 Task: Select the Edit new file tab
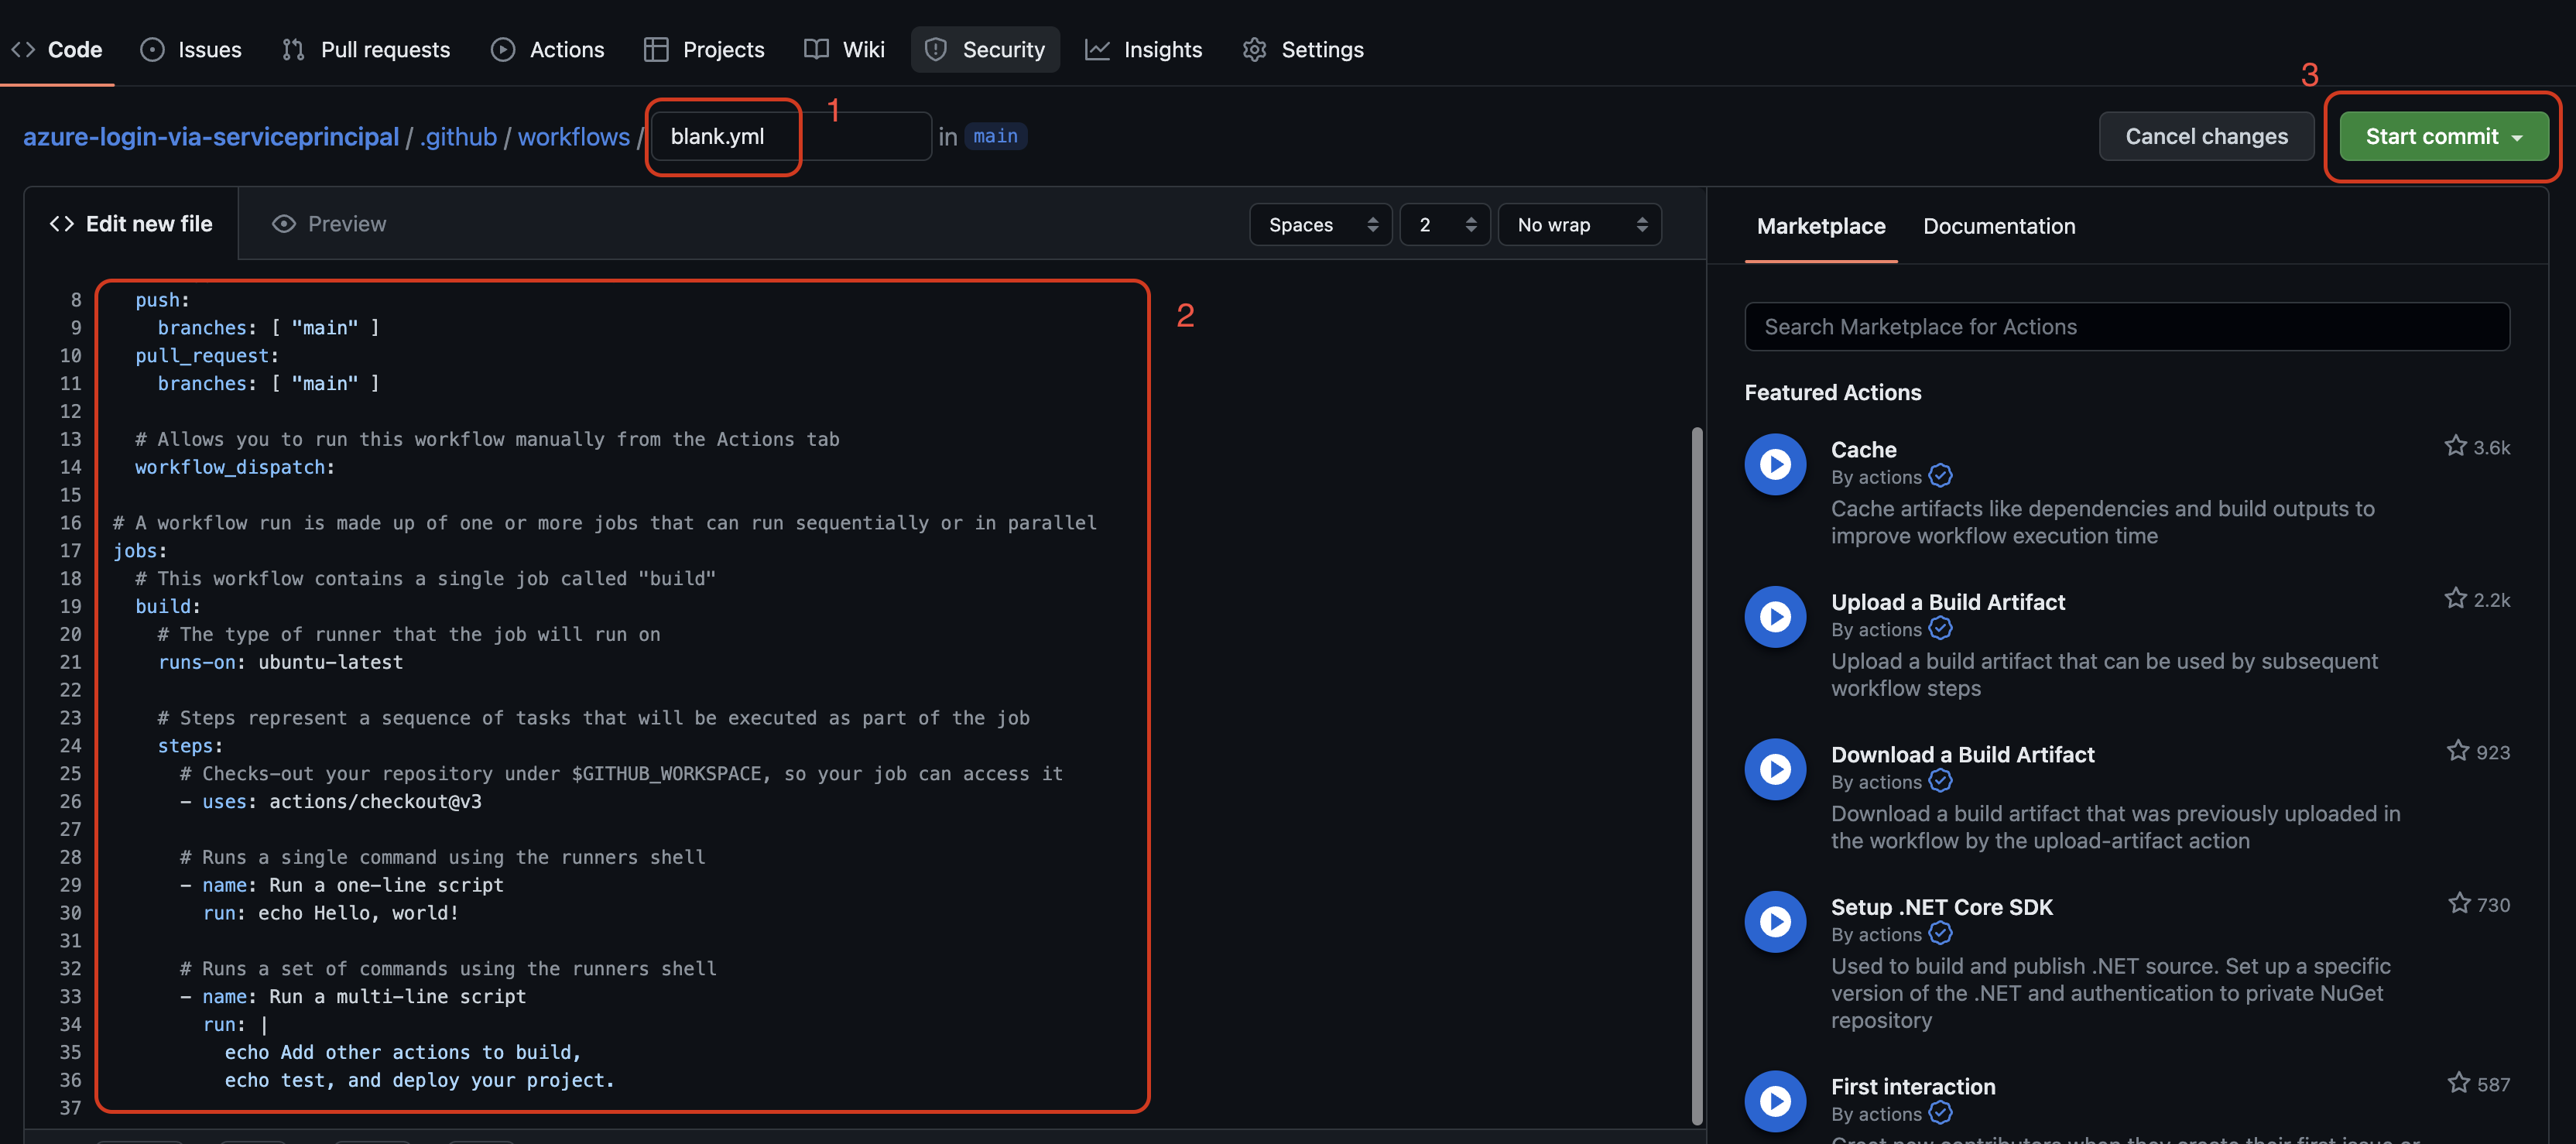pyautogui.click(x=131, y=224)
